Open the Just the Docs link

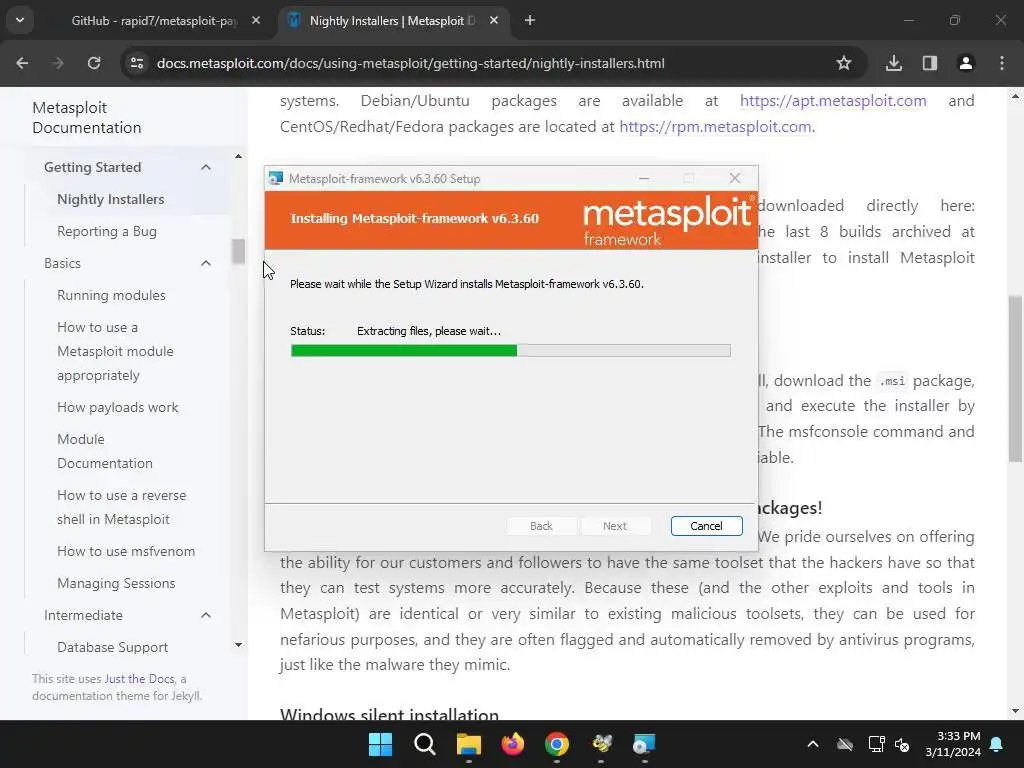pos(140,679)
